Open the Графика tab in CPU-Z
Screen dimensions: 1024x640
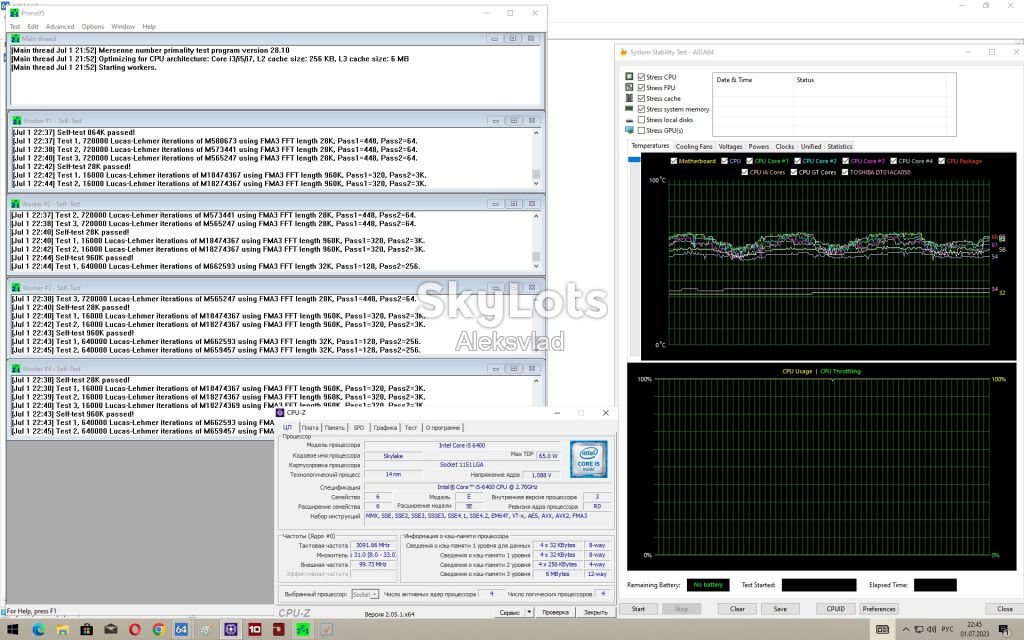(385, 428)
